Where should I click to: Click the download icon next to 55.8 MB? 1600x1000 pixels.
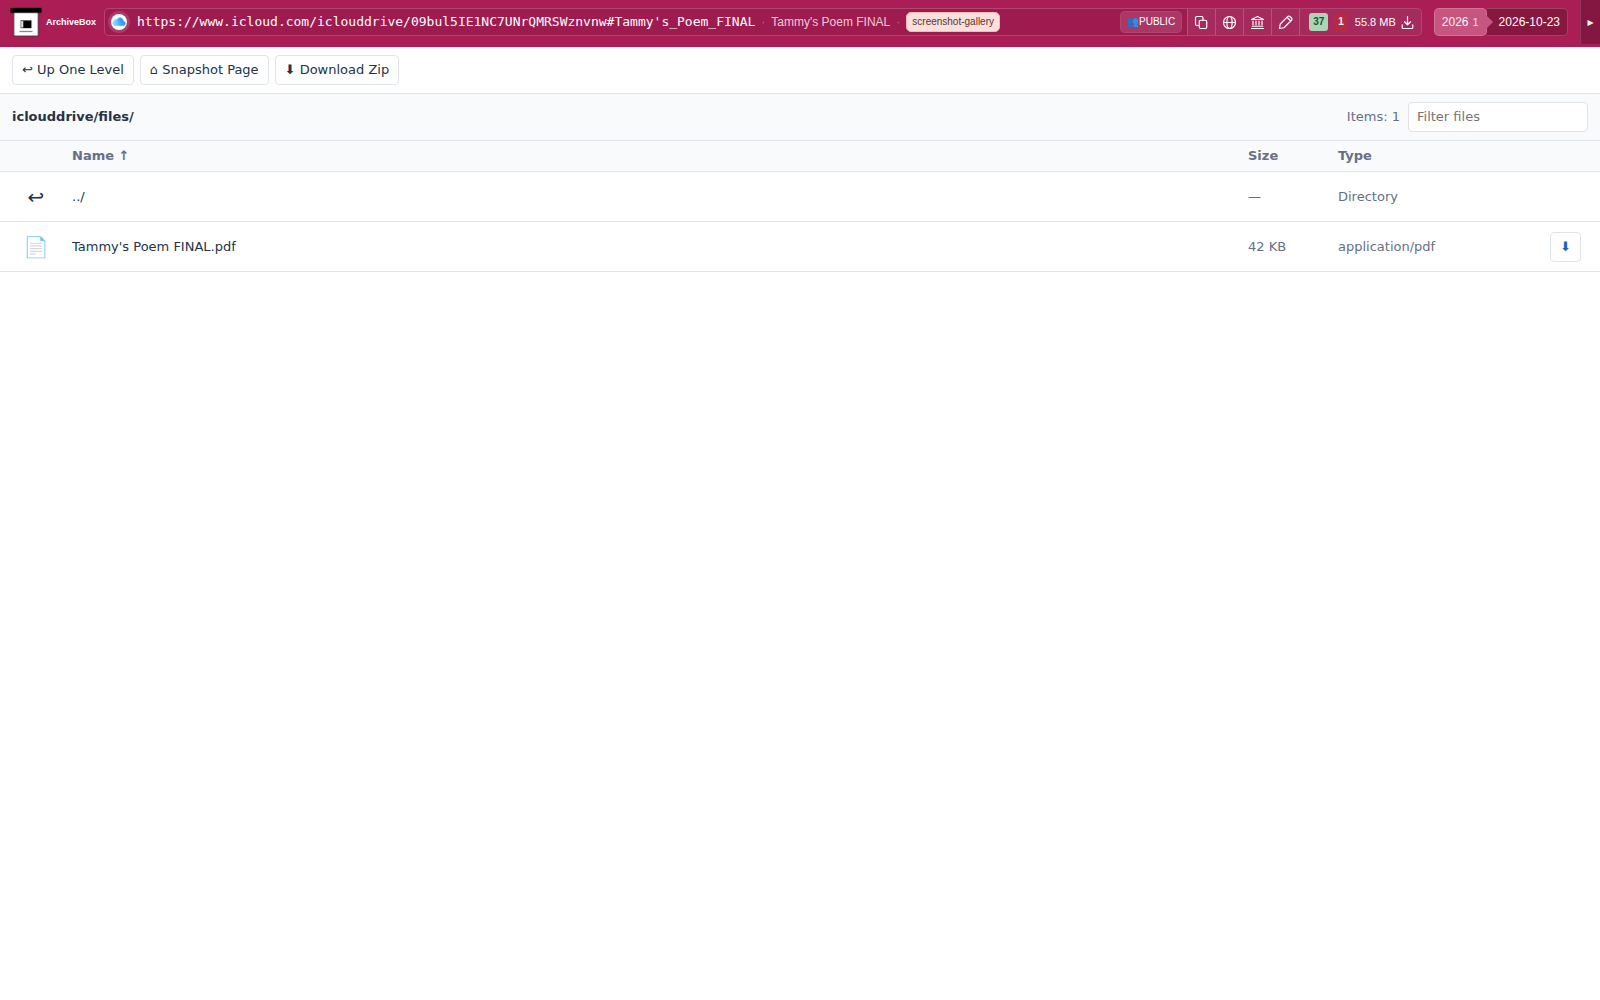1408,22
